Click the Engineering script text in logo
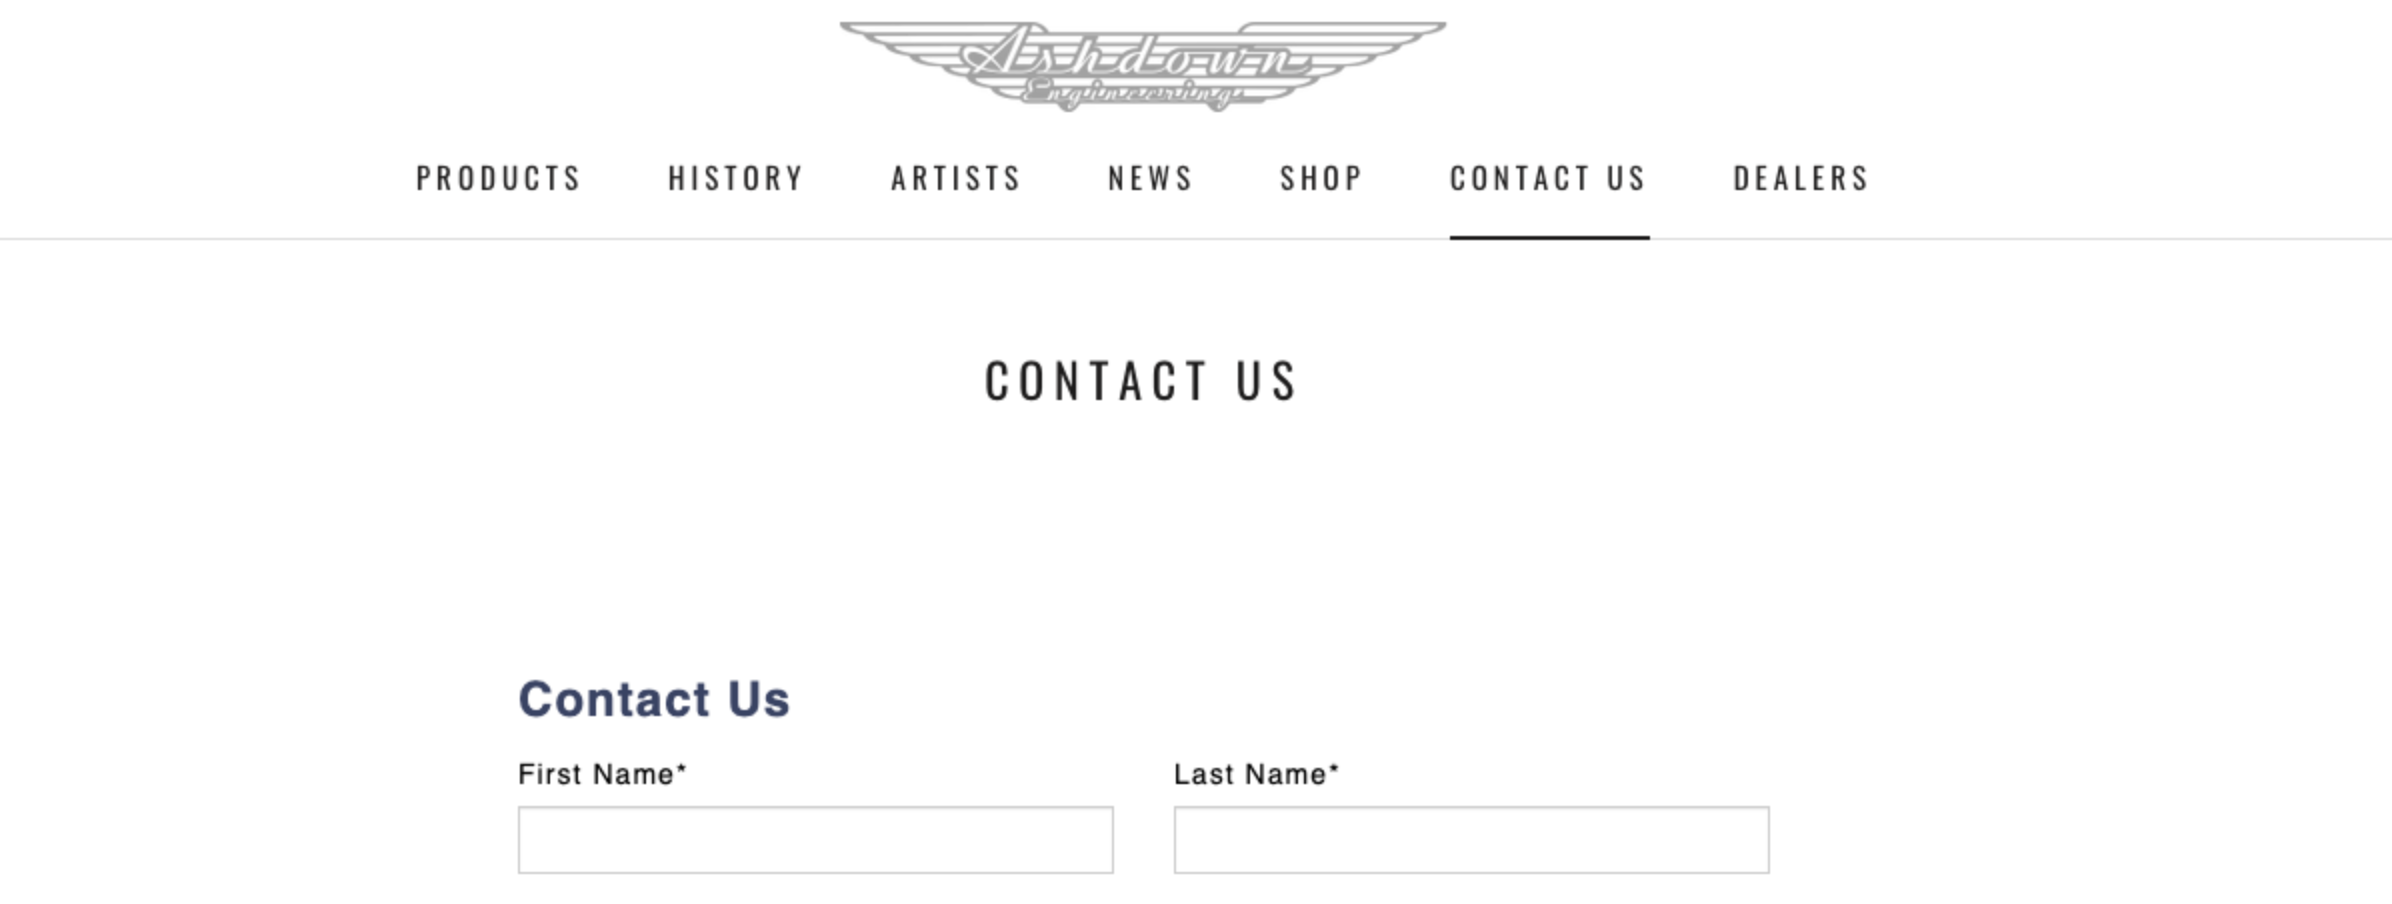Viewport: 2392px width, 904px height. click(x=1130, y=95)
